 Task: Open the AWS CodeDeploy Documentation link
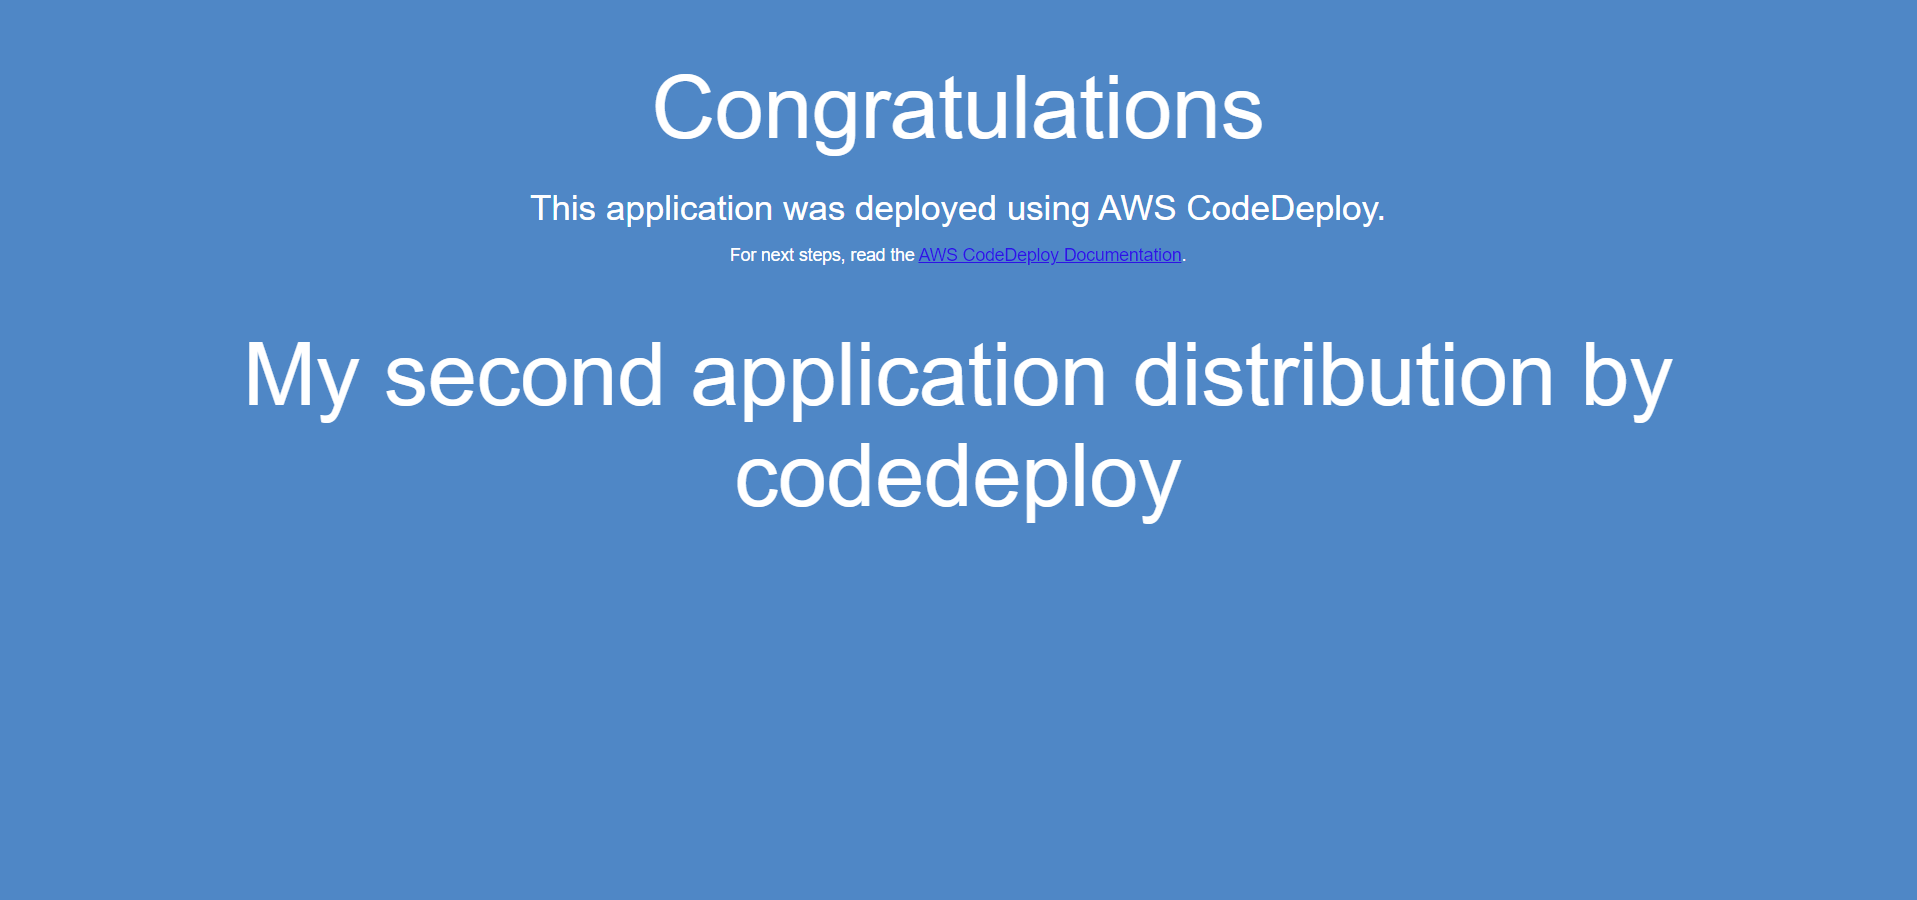point(1049,255)
